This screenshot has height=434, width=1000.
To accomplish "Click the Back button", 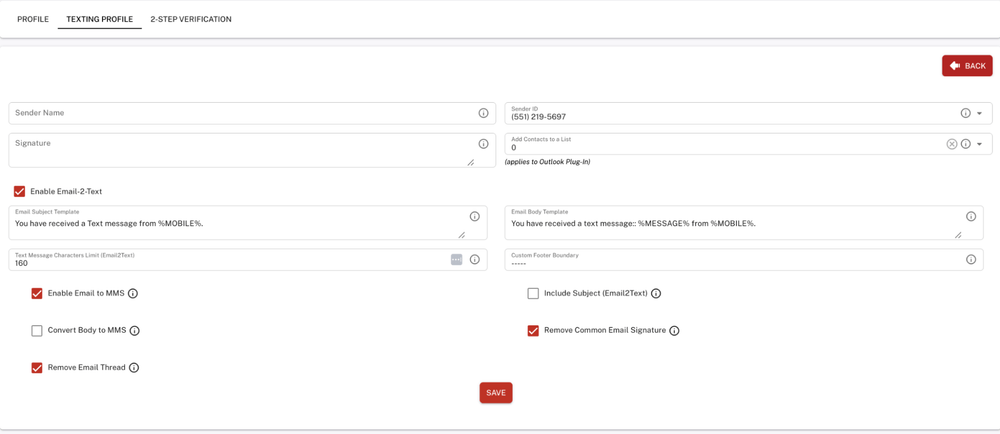I will click(x=967, y=66).
